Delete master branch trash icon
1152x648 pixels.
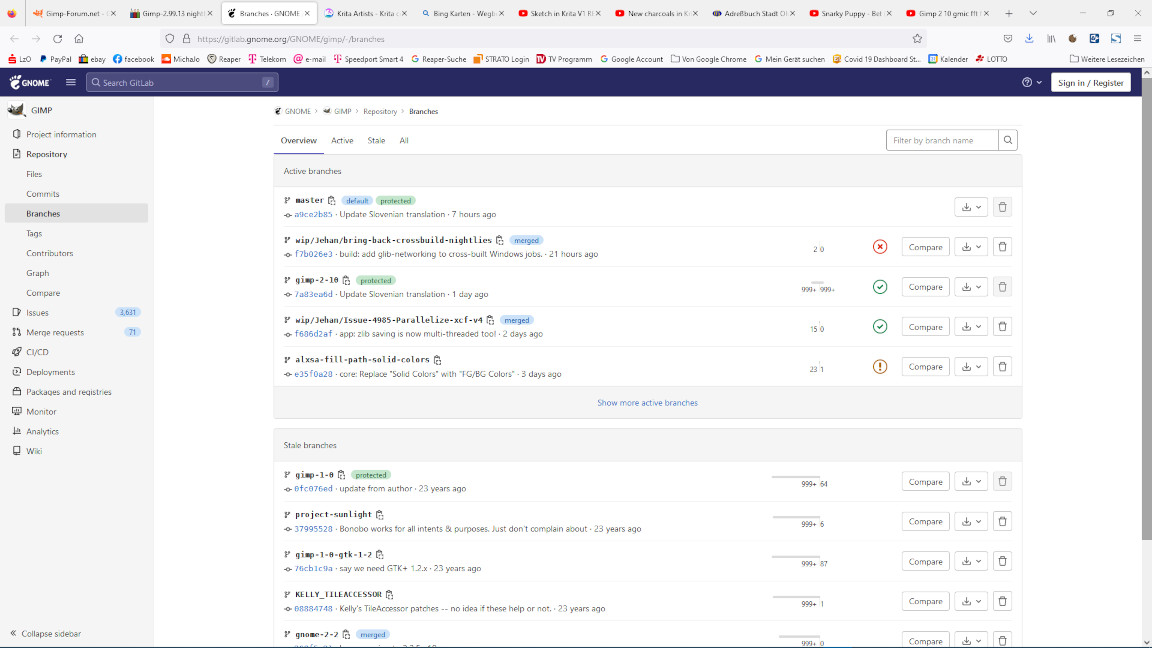point(1002,207)
